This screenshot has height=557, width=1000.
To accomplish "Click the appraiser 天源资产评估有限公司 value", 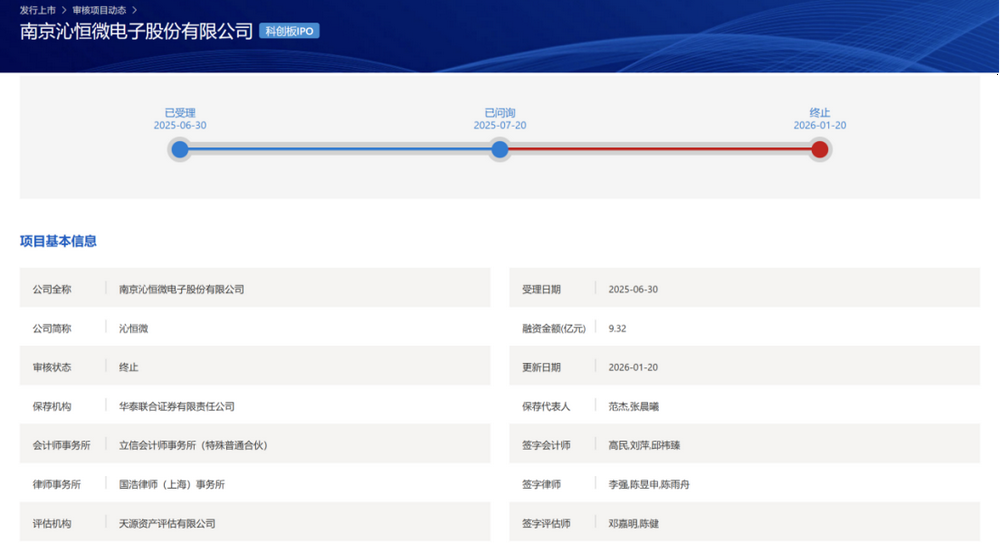I will (x=167, y=523).
